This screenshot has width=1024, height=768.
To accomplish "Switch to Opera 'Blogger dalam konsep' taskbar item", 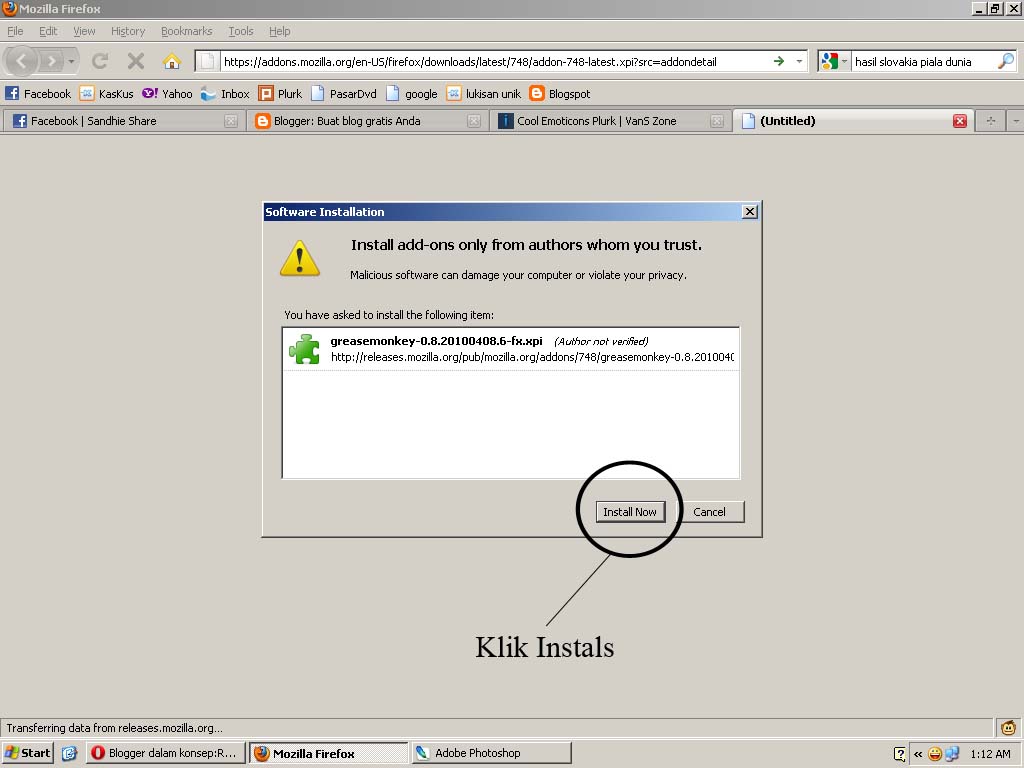I will point(166,753).
